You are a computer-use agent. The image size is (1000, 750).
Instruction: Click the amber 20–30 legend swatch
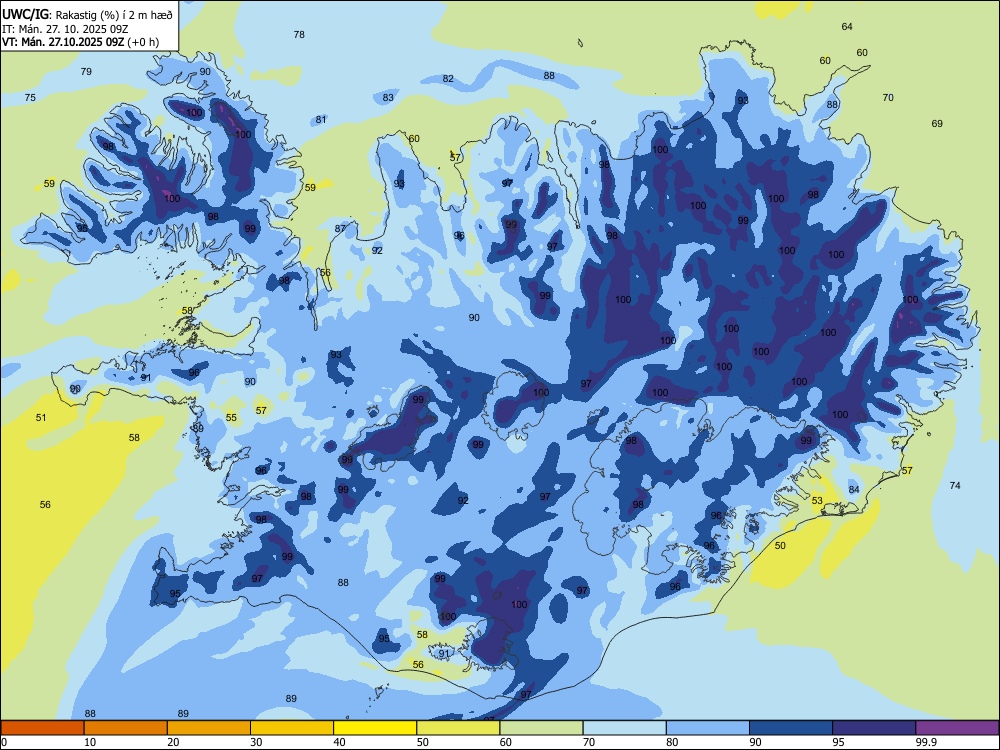coord(209,728)
